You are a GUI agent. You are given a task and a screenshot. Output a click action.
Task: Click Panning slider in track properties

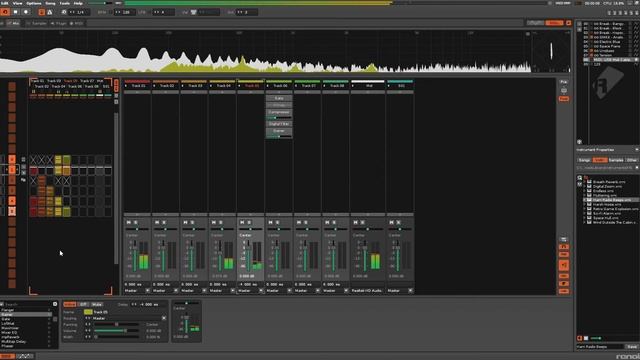pyautogui.click(x=116, y=324)
